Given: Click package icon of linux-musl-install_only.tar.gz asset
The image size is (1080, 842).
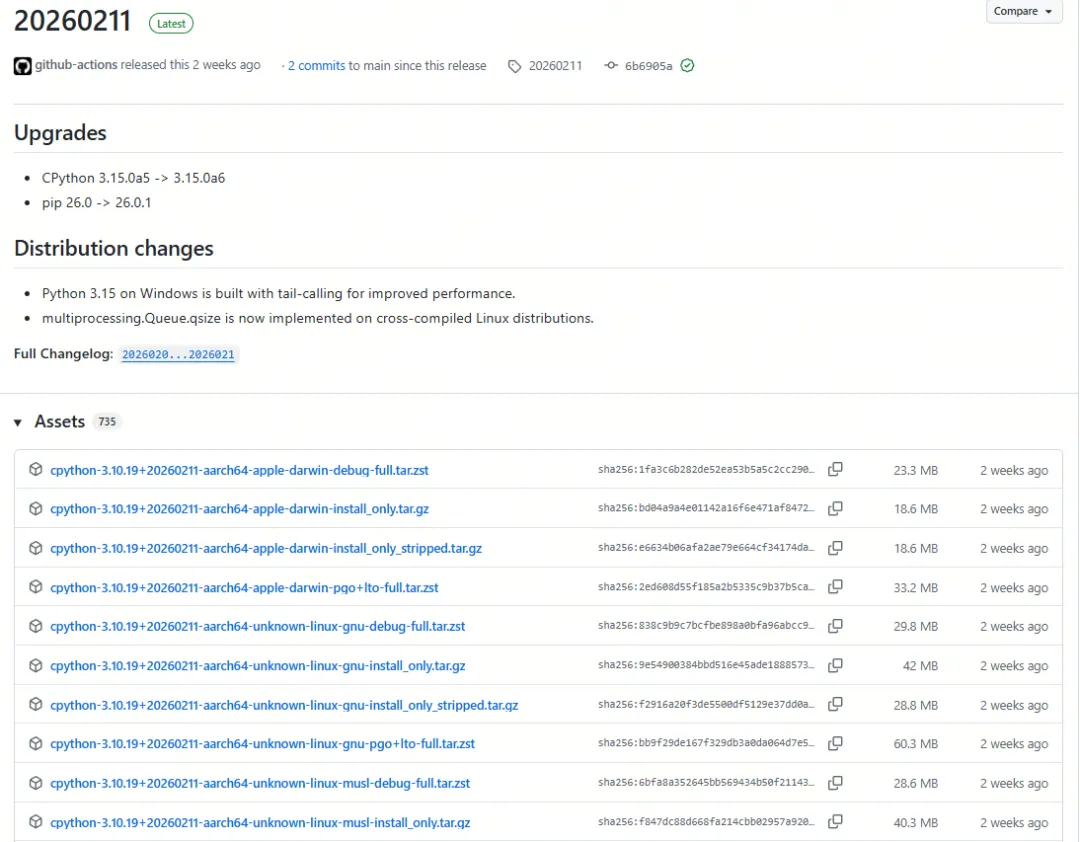Looking at the screenshot, I should [x=36, y=821].
